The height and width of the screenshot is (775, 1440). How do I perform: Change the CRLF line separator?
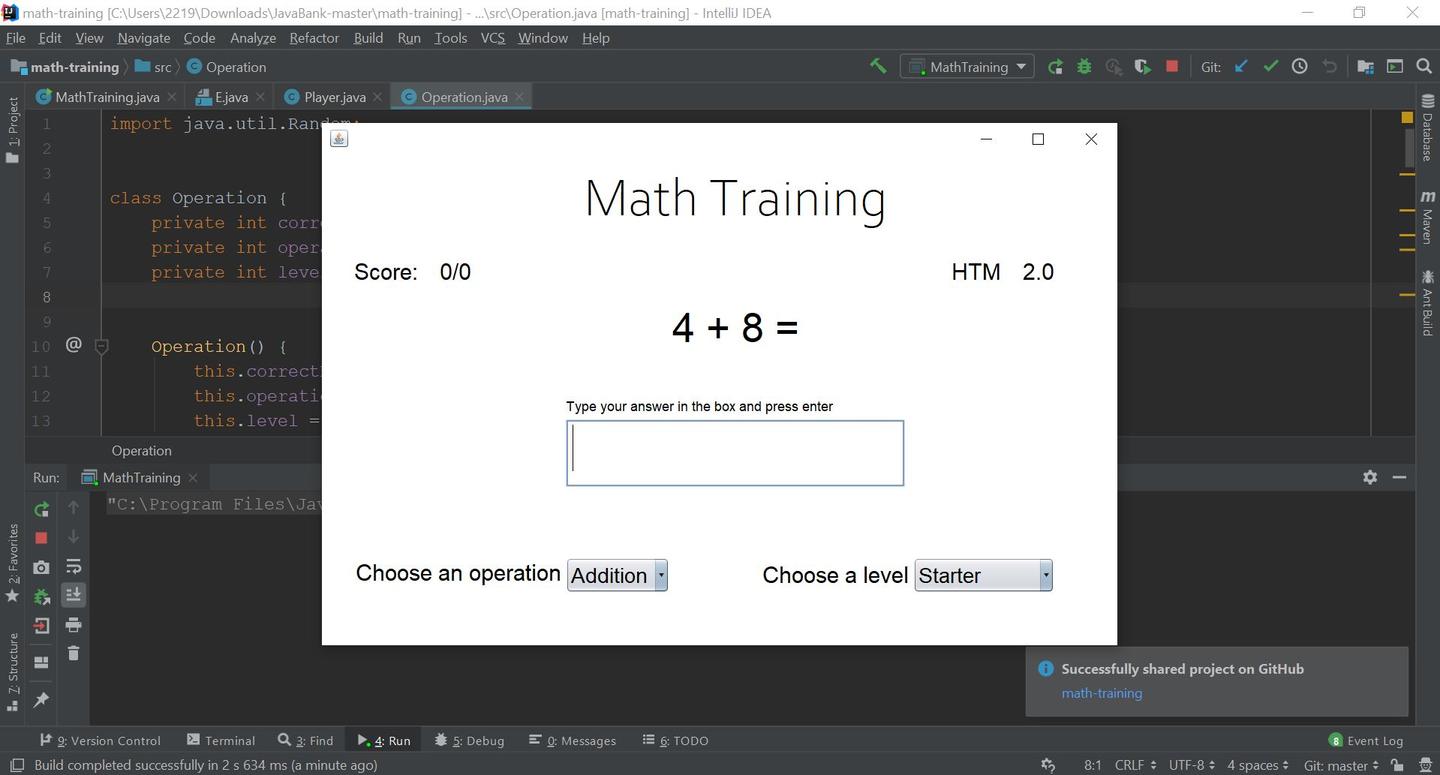(1135, 765)
